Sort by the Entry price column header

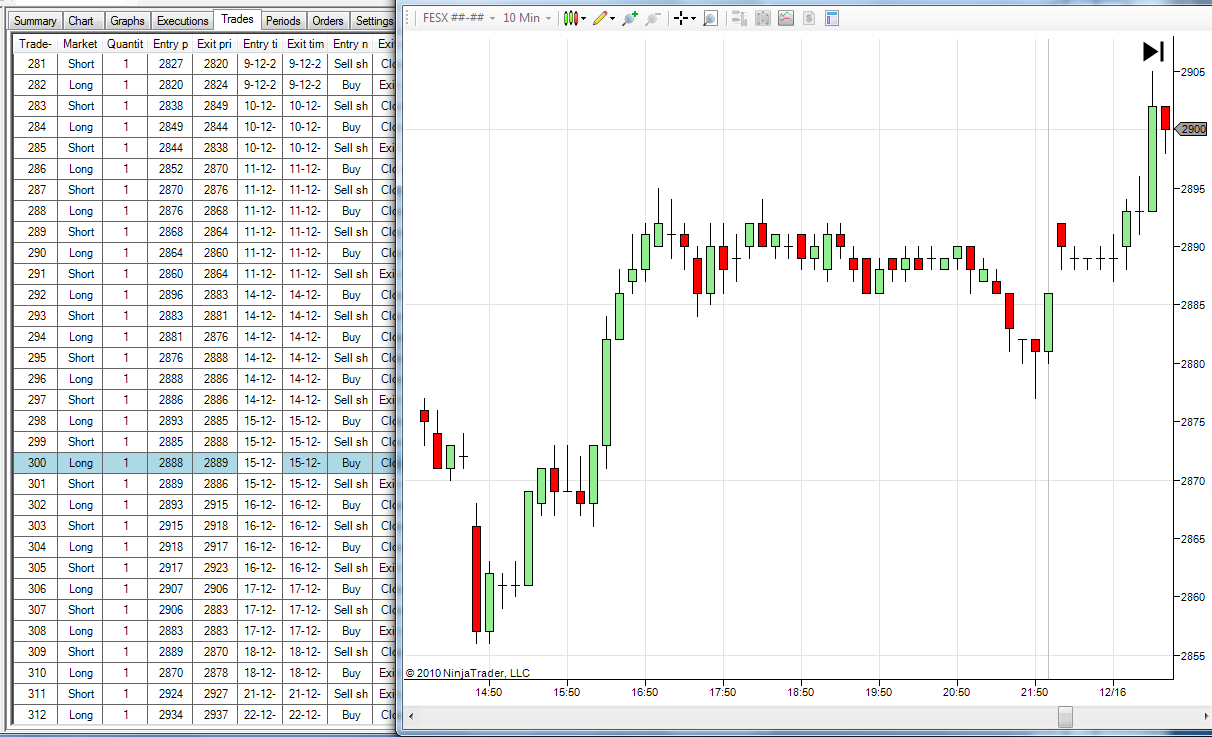(x=170, y=44)
